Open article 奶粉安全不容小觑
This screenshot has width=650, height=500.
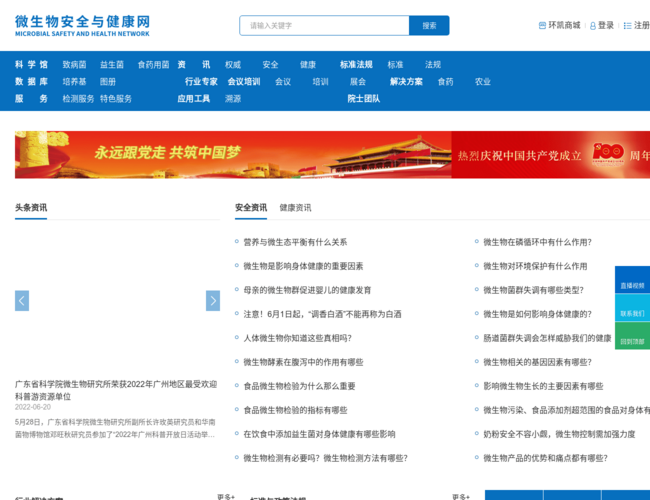[x=559, y=434]
